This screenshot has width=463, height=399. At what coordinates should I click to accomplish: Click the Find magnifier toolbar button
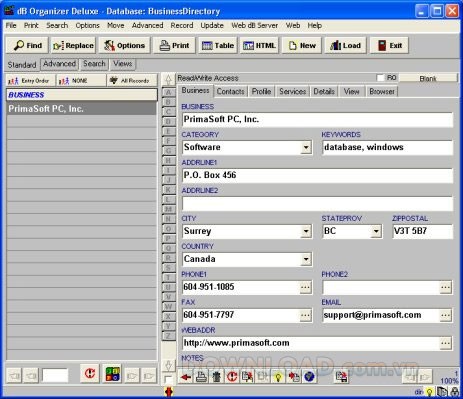27,45
